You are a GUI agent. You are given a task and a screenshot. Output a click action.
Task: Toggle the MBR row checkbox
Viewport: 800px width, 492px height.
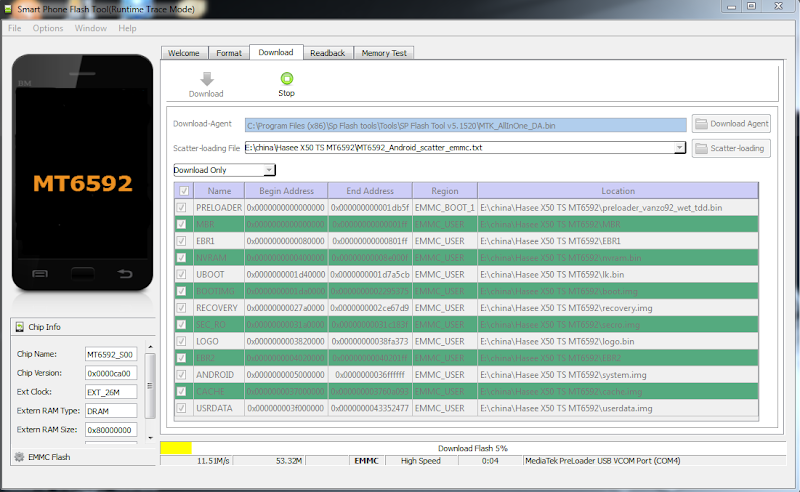(x=181, y=224)
